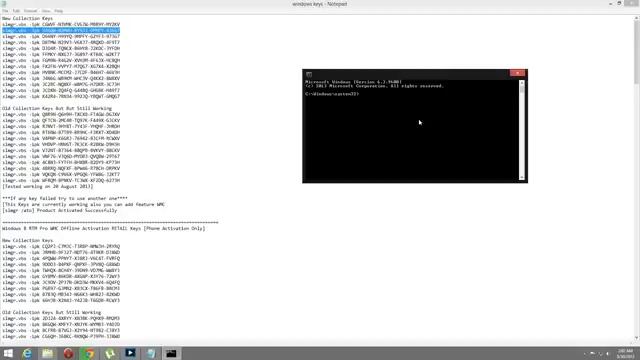This screenshot has width=640, height=360.
Task: Click the system tray clock
Action: pyautogui.click(x=625, y=353)
